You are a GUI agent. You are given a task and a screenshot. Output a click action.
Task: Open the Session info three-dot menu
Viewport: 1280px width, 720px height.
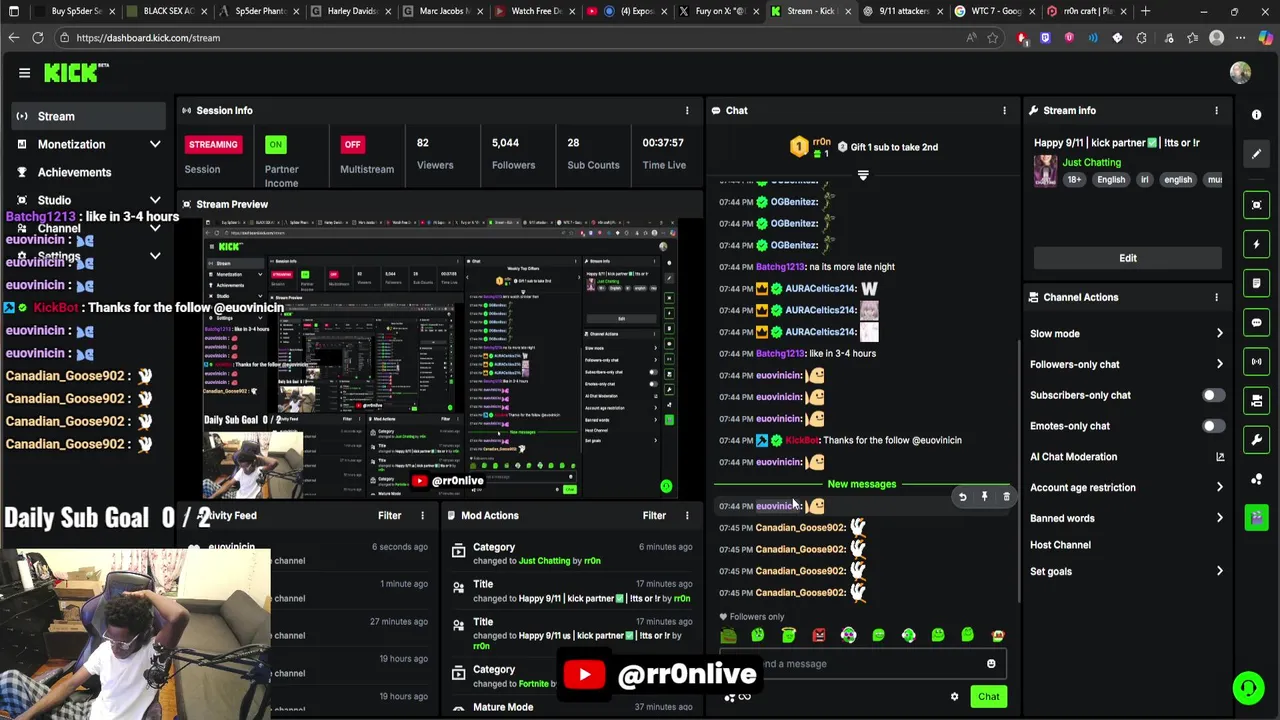[687, 111]
